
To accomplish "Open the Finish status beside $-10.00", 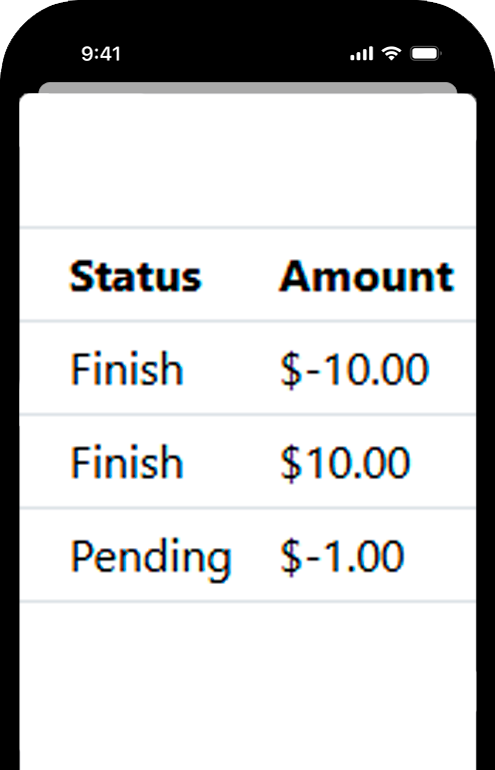I will (x=127, y=369).
